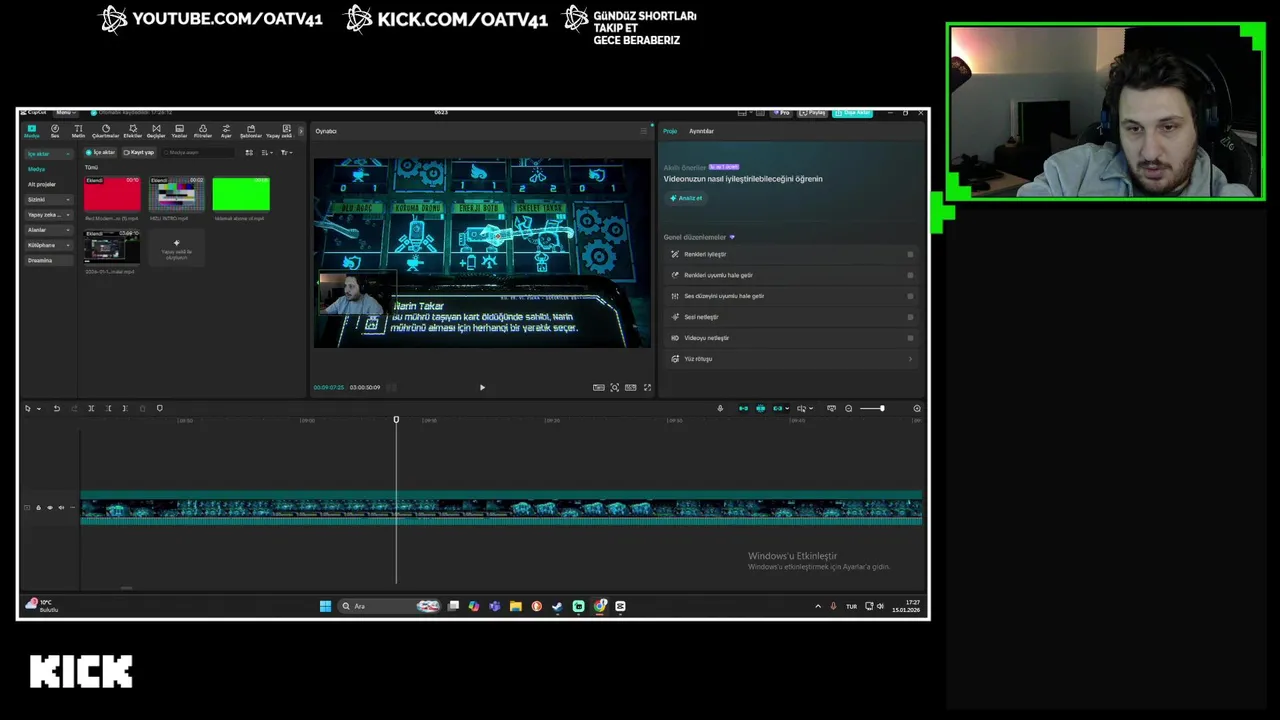Open the media filter dropdown

point(286,152)
